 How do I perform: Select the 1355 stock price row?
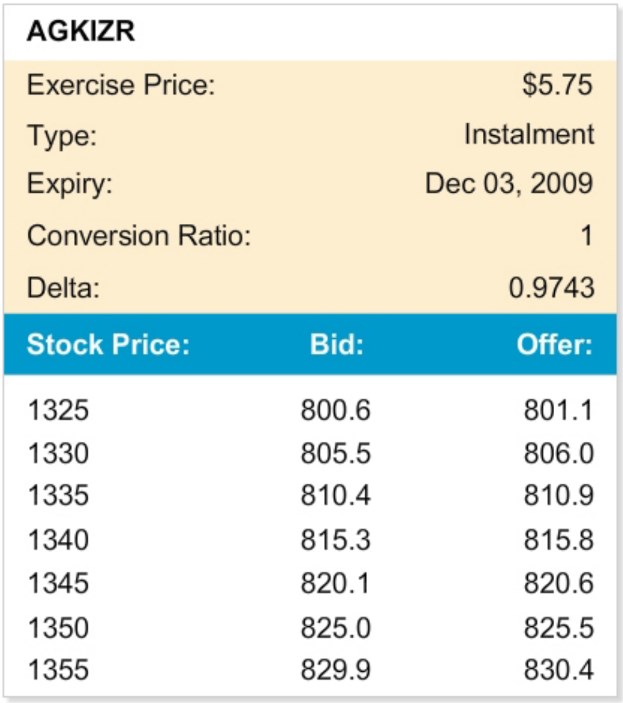58,671
